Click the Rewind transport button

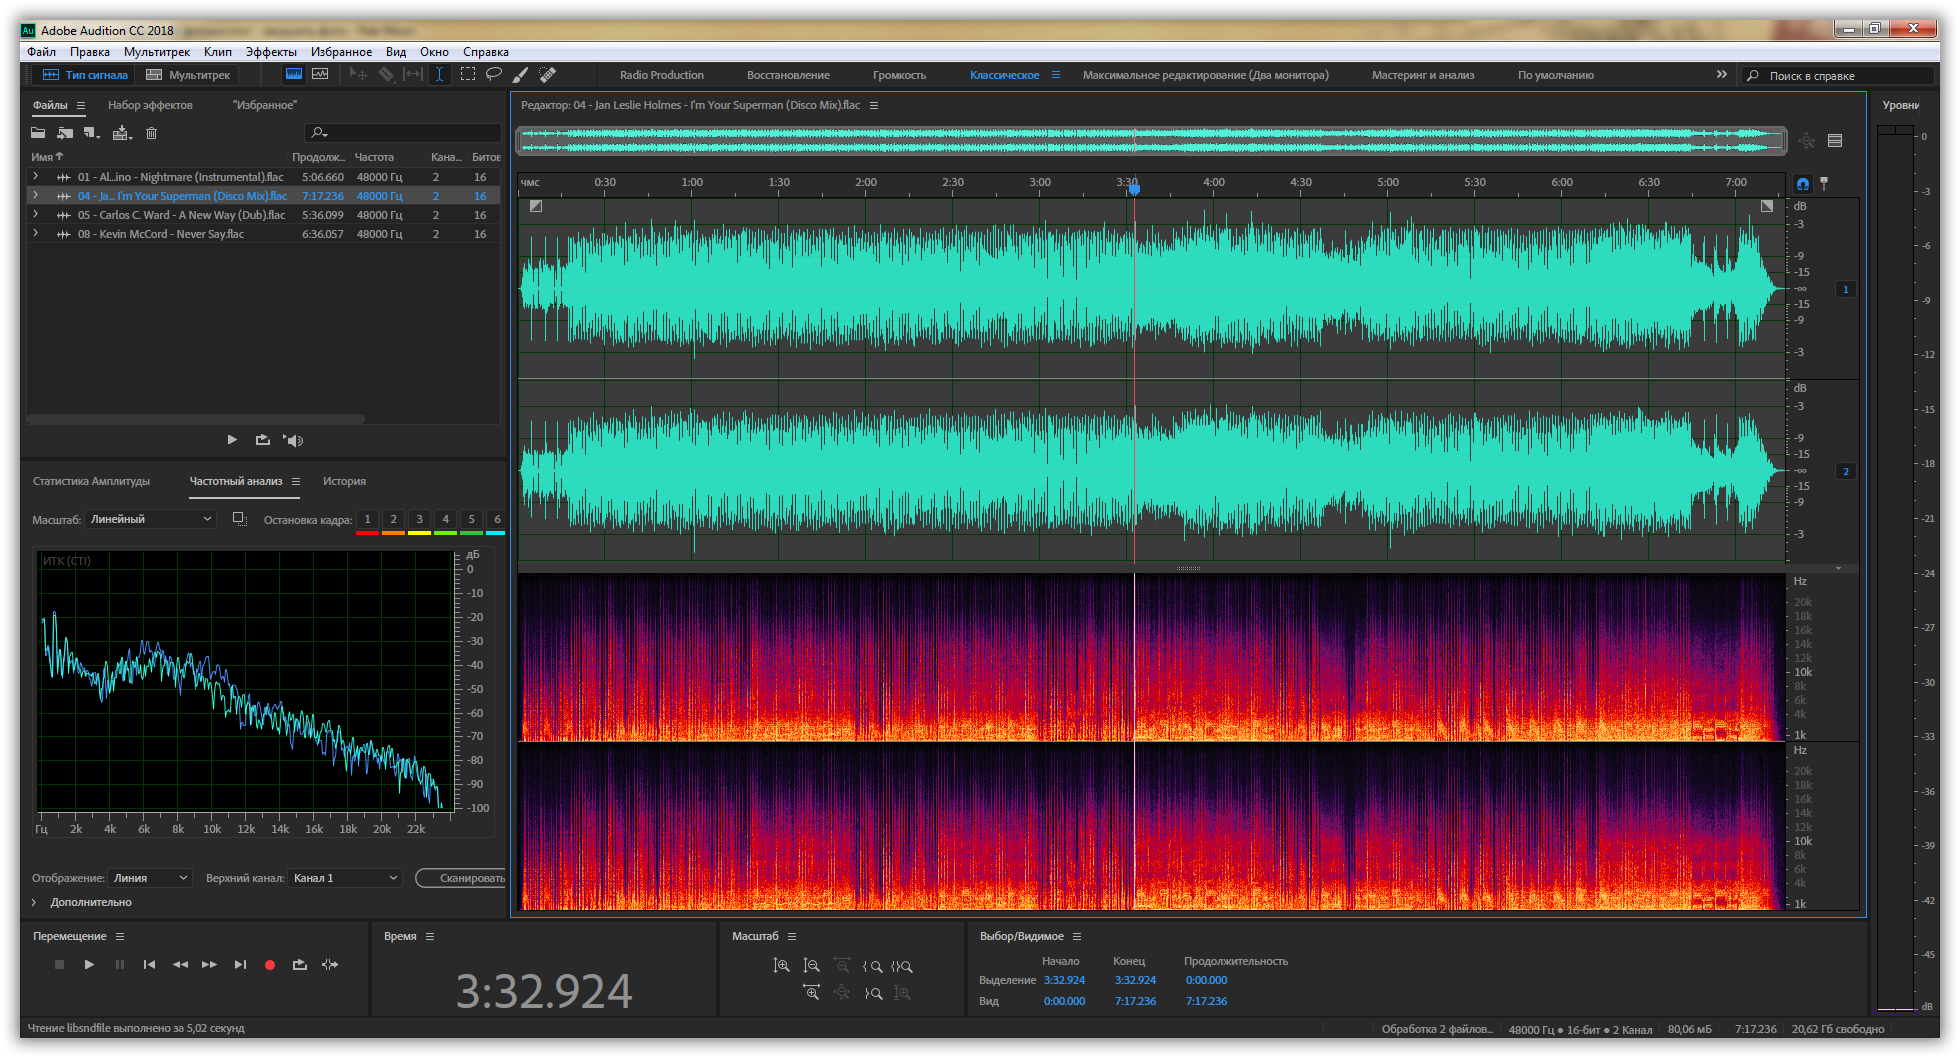click(x=180, y=965)
